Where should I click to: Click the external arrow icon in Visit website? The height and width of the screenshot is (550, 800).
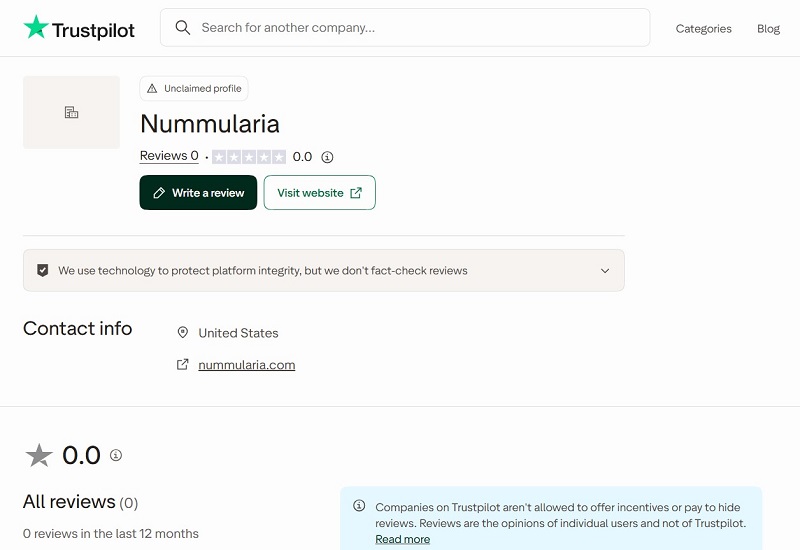click(x=356, y=193)
